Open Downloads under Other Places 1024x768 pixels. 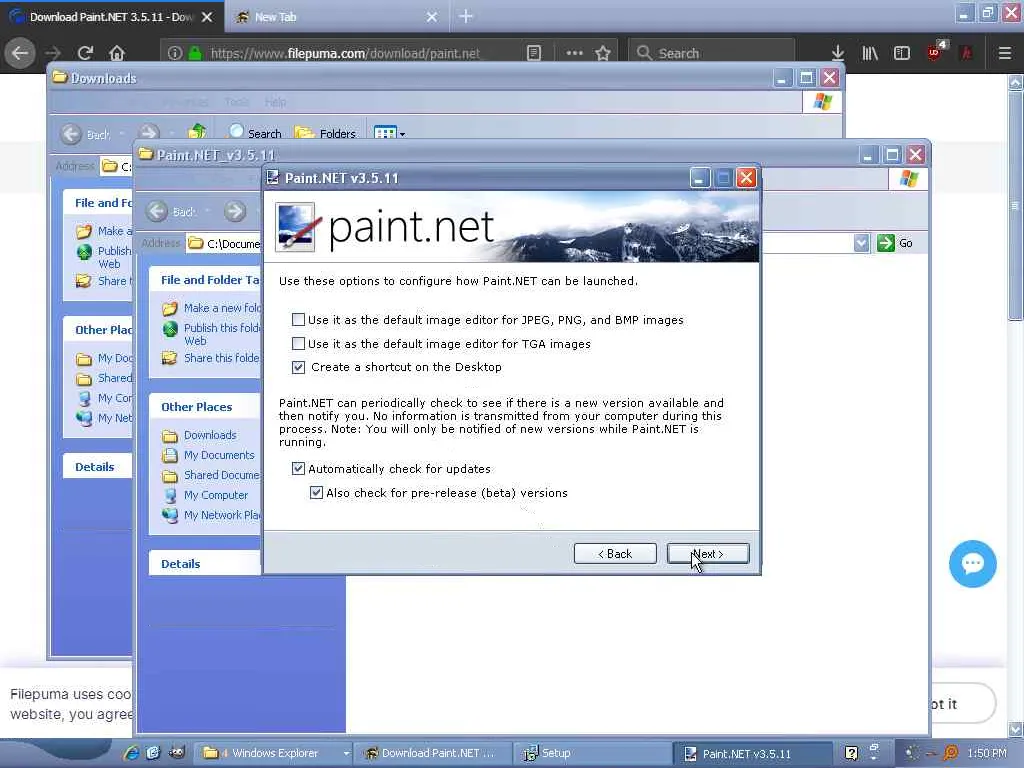tap(210, 435)
